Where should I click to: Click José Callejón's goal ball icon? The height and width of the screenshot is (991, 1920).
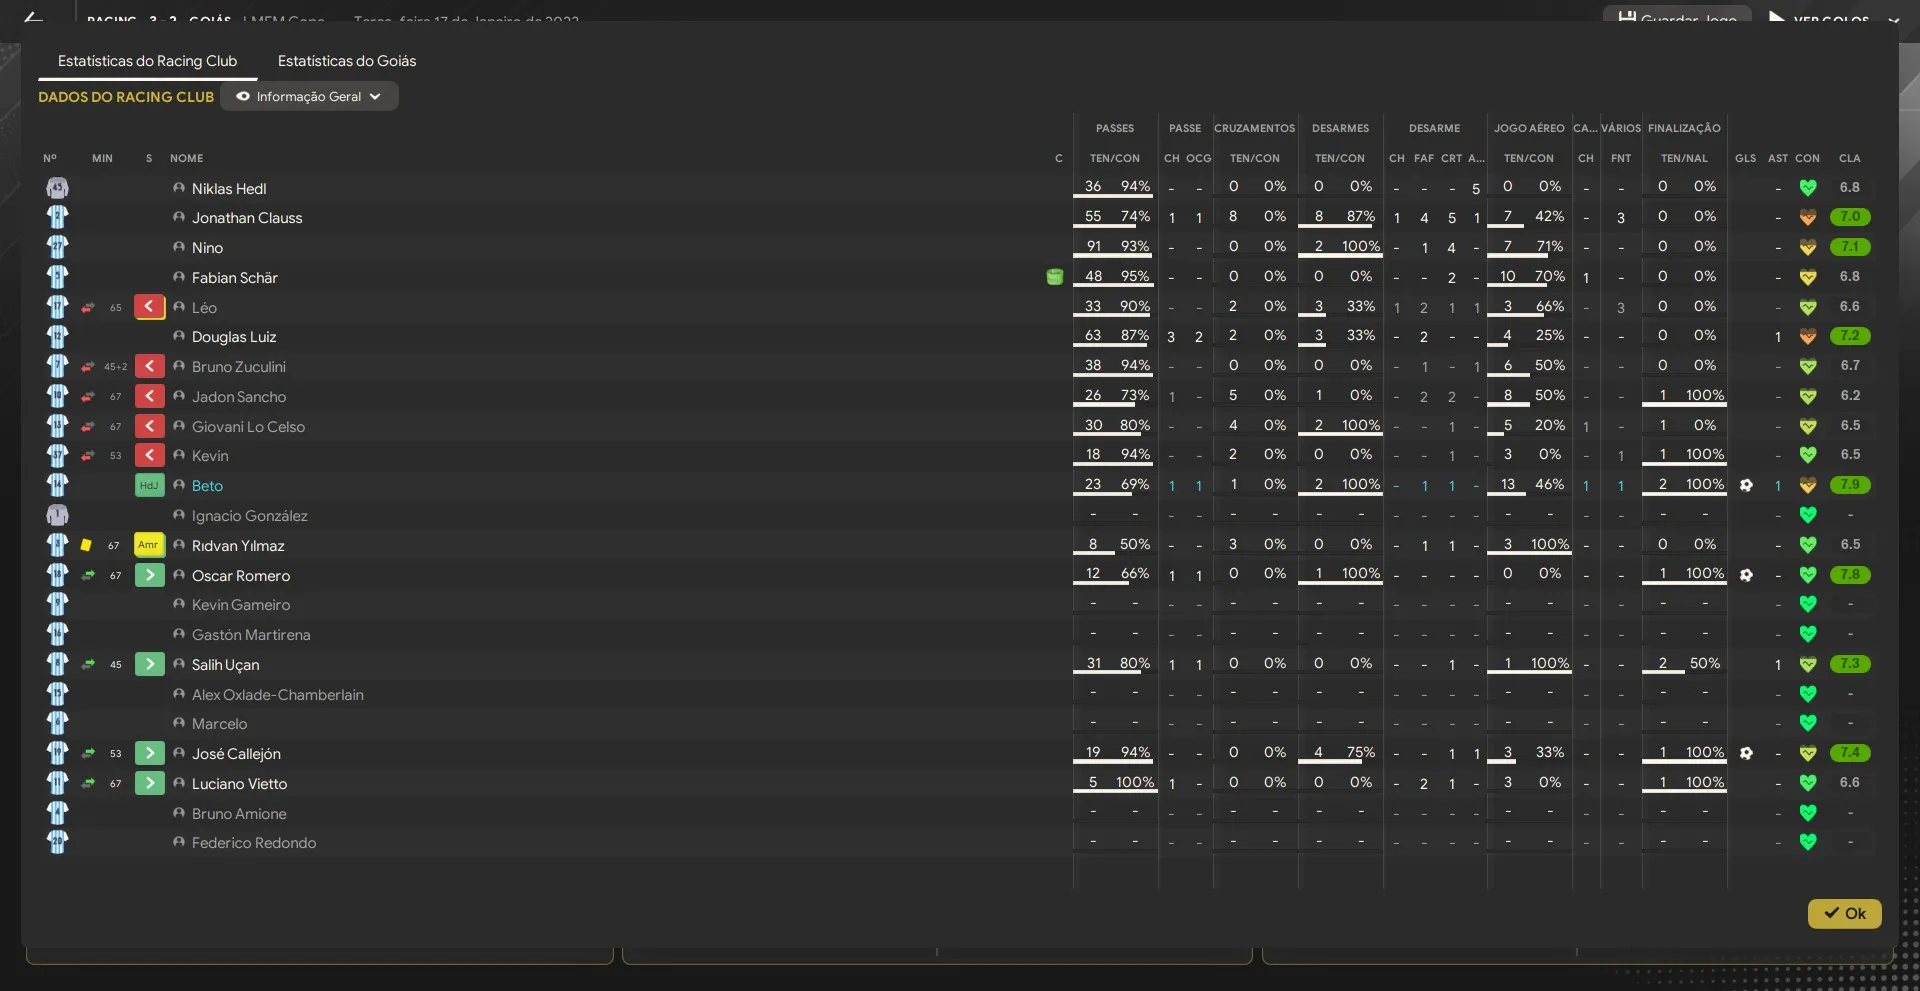point(1746,753)
